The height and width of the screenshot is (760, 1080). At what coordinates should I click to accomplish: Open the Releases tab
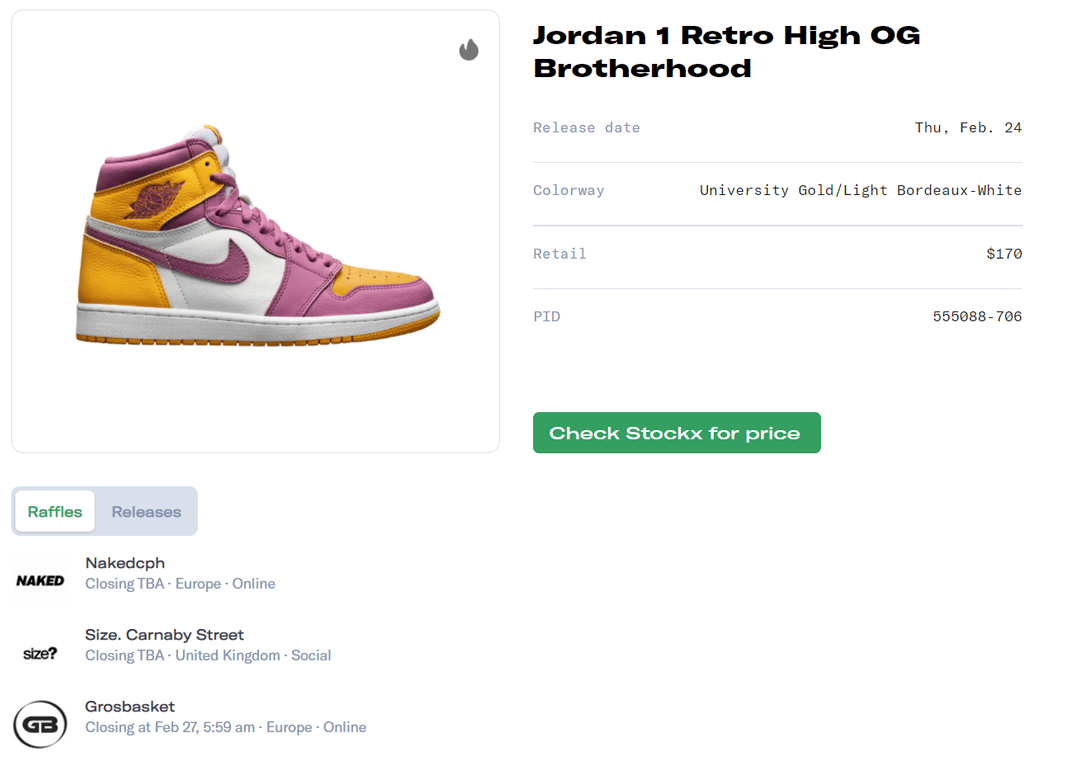click(x=146, y=512)
